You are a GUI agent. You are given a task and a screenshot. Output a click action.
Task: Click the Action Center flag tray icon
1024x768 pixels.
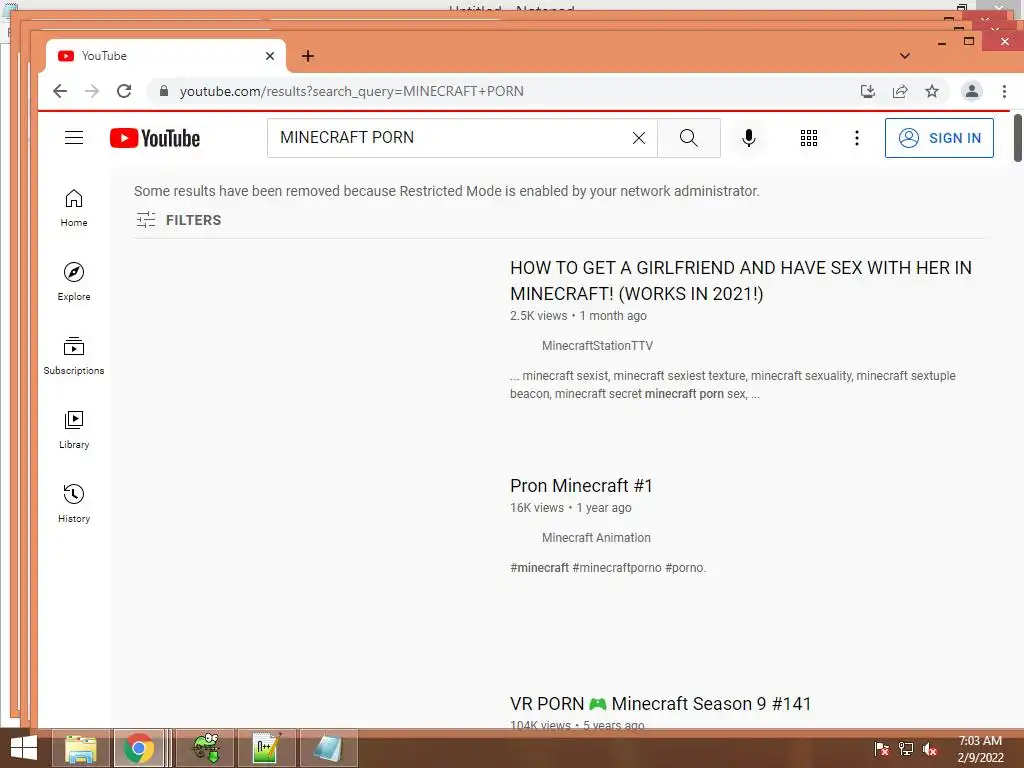point(881,749)
